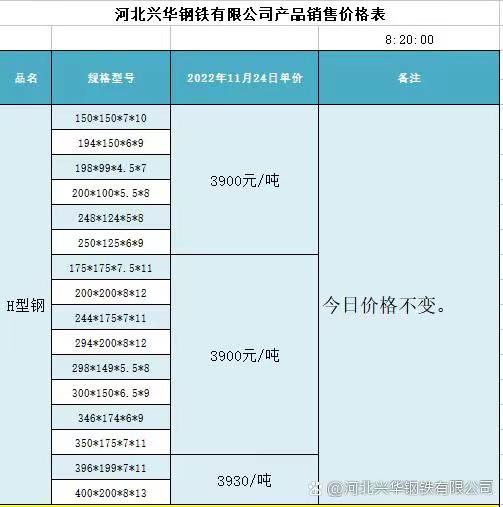Viewport: 503px width, 507px height.
Task: Click the watermark logo icon beside @河北兴华钢铁有限公司
Action: coord(314,488)
